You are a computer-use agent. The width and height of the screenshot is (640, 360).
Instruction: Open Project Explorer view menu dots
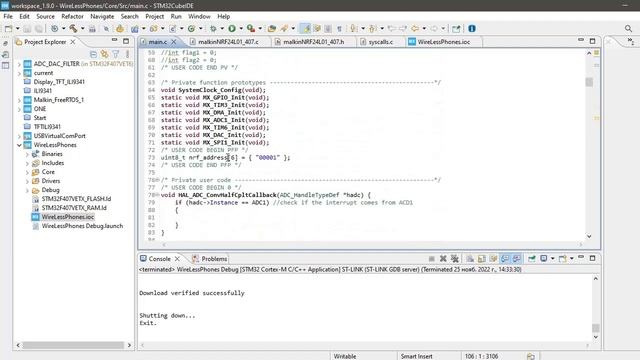coord(127,54)
